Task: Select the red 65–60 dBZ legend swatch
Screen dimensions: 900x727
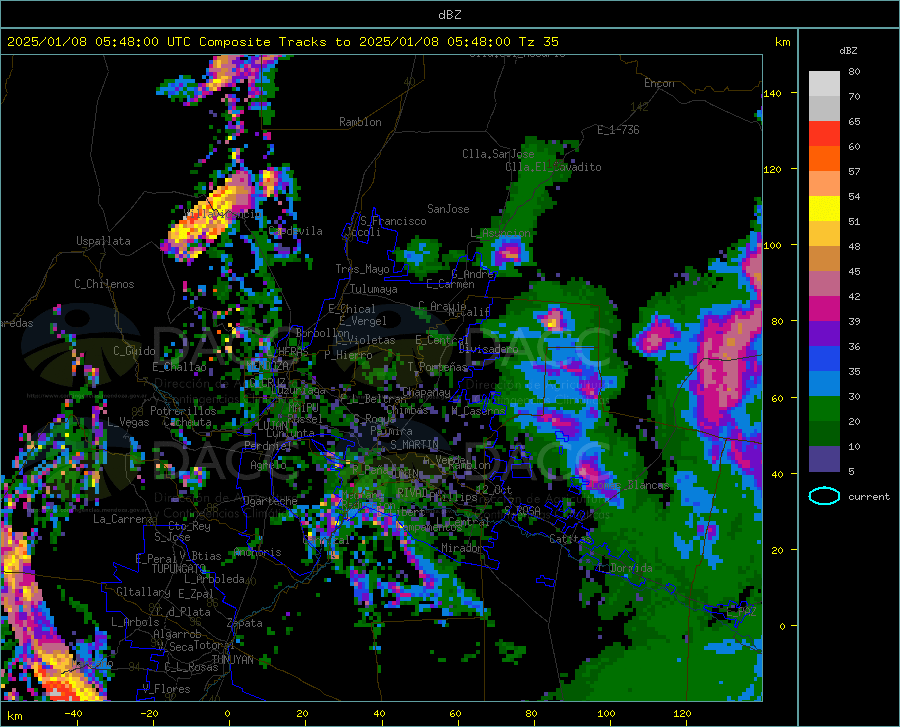Action: click(824, 134)
